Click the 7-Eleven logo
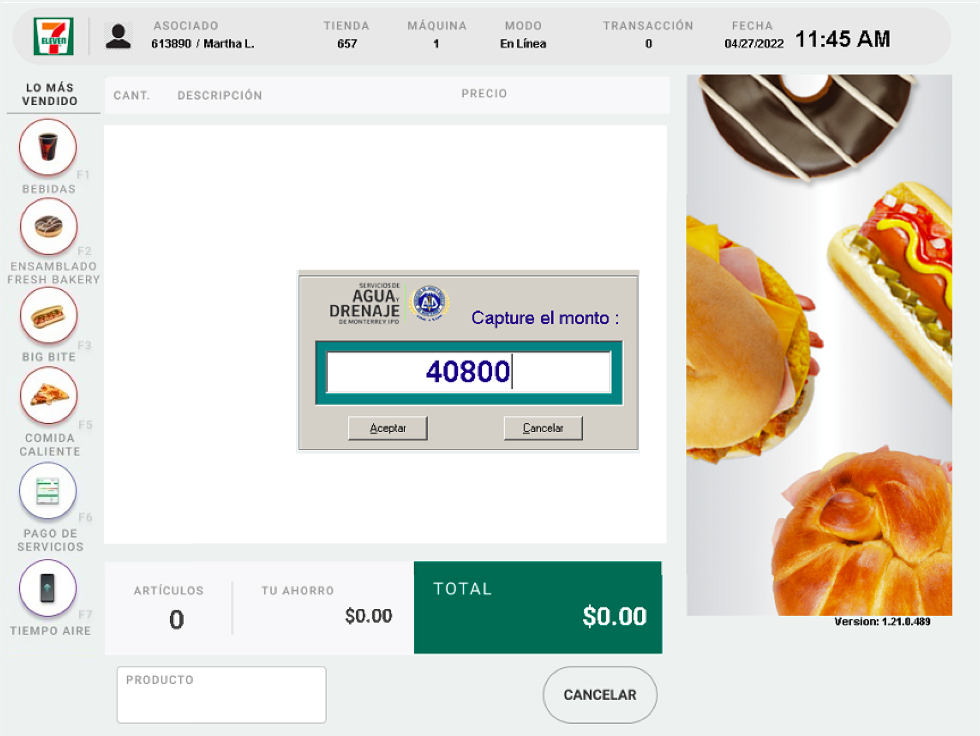Image resolution: width=980 pixels, height=736 pixels. (x=54, y=37)
